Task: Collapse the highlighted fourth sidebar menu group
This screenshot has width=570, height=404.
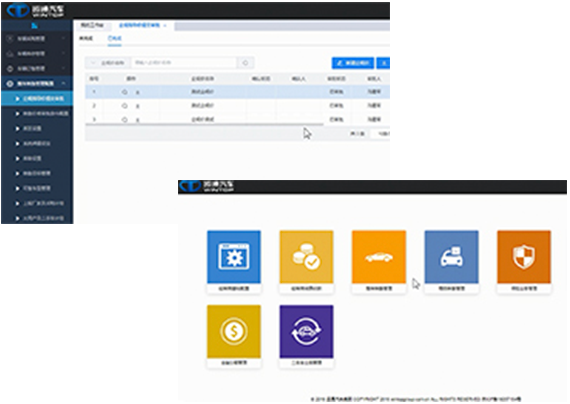Action: click(x=37, y=84)
